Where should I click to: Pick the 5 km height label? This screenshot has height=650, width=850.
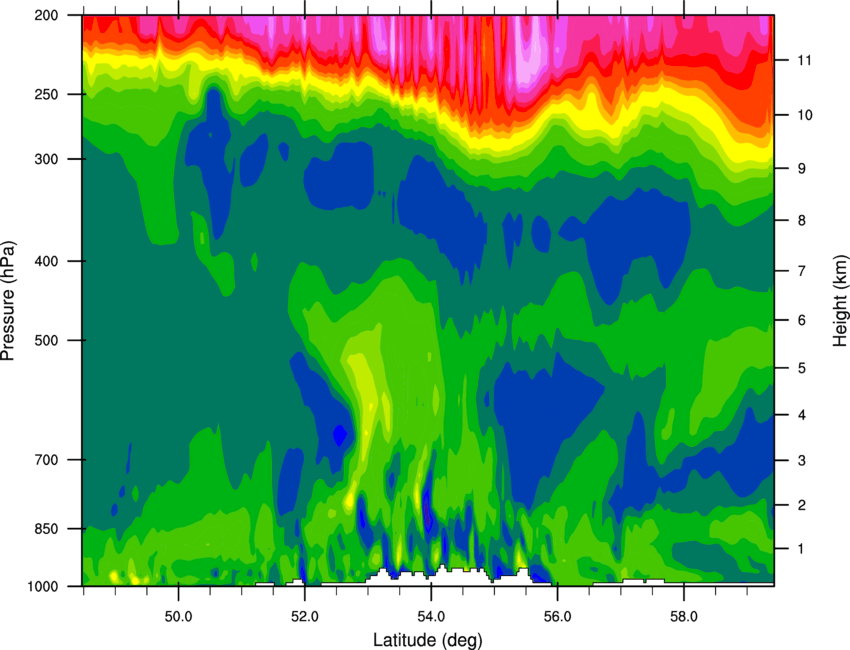[802, 368]
